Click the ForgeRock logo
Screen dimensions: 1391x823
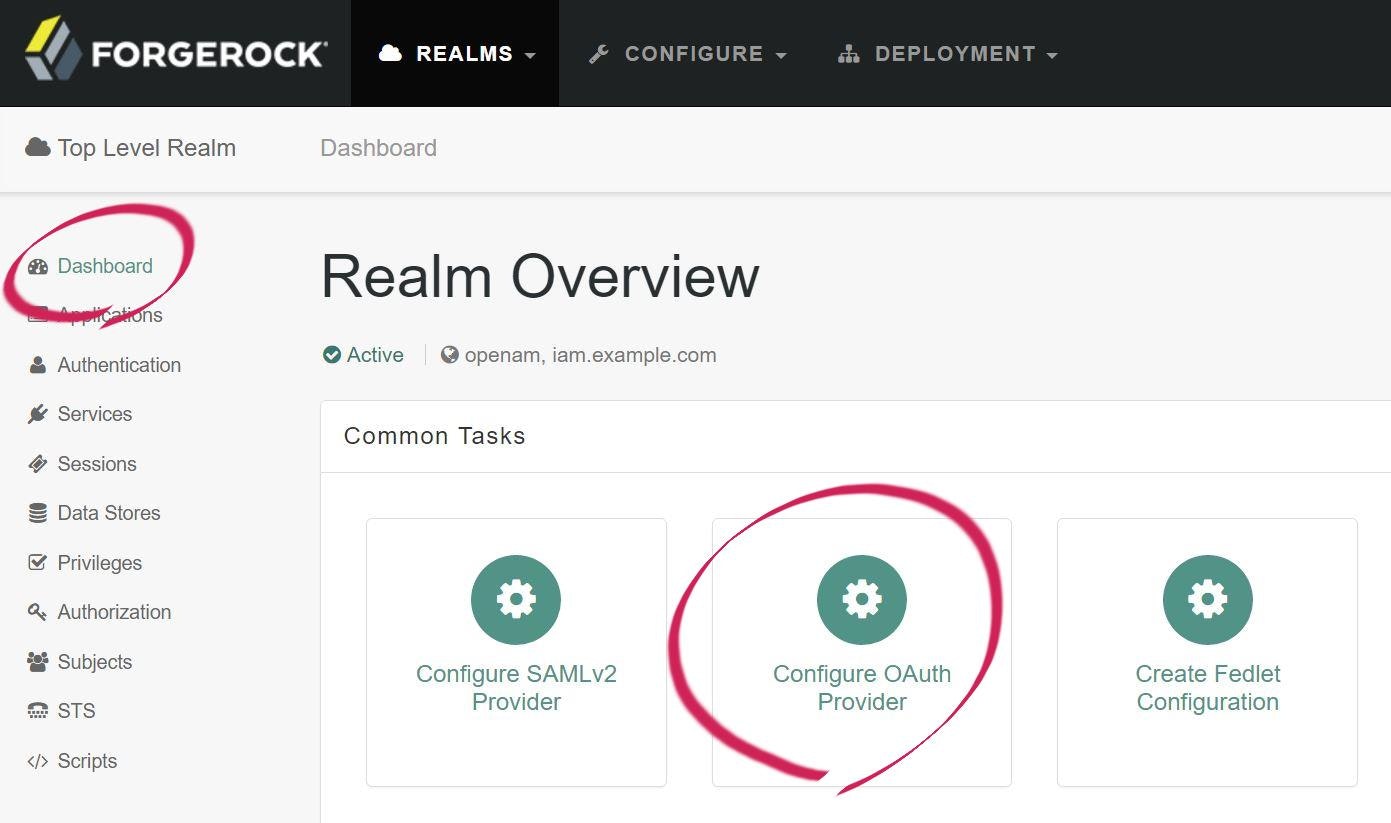[x=176, y=50]
